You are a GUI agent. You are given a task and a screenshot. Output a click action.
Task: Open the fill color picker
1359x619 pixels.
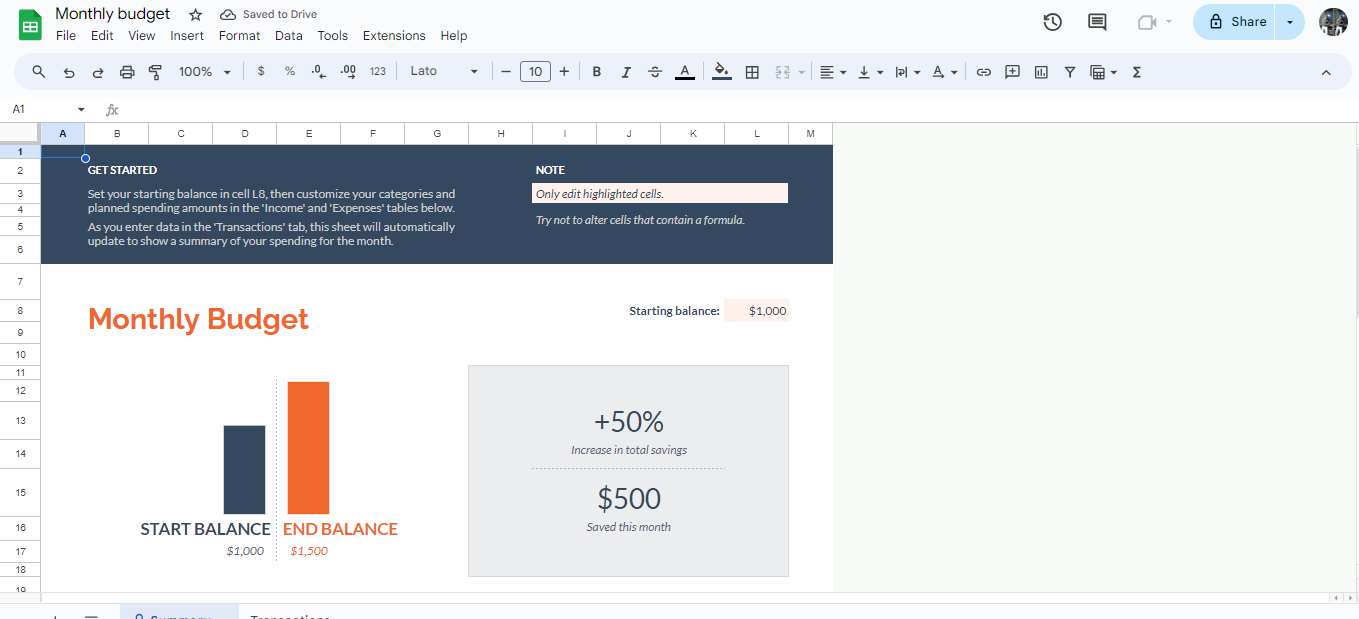click(x=723, y=72)
